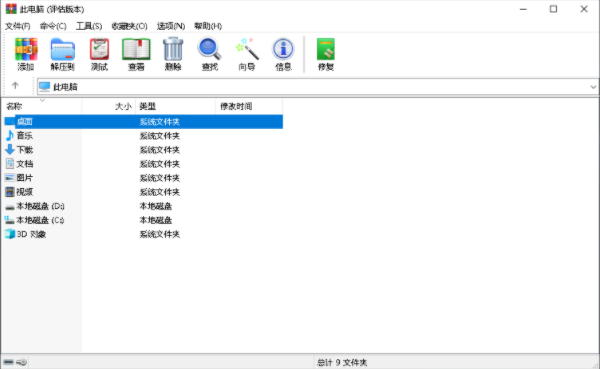Open the 命令(C) menu

tap(53, 26)
